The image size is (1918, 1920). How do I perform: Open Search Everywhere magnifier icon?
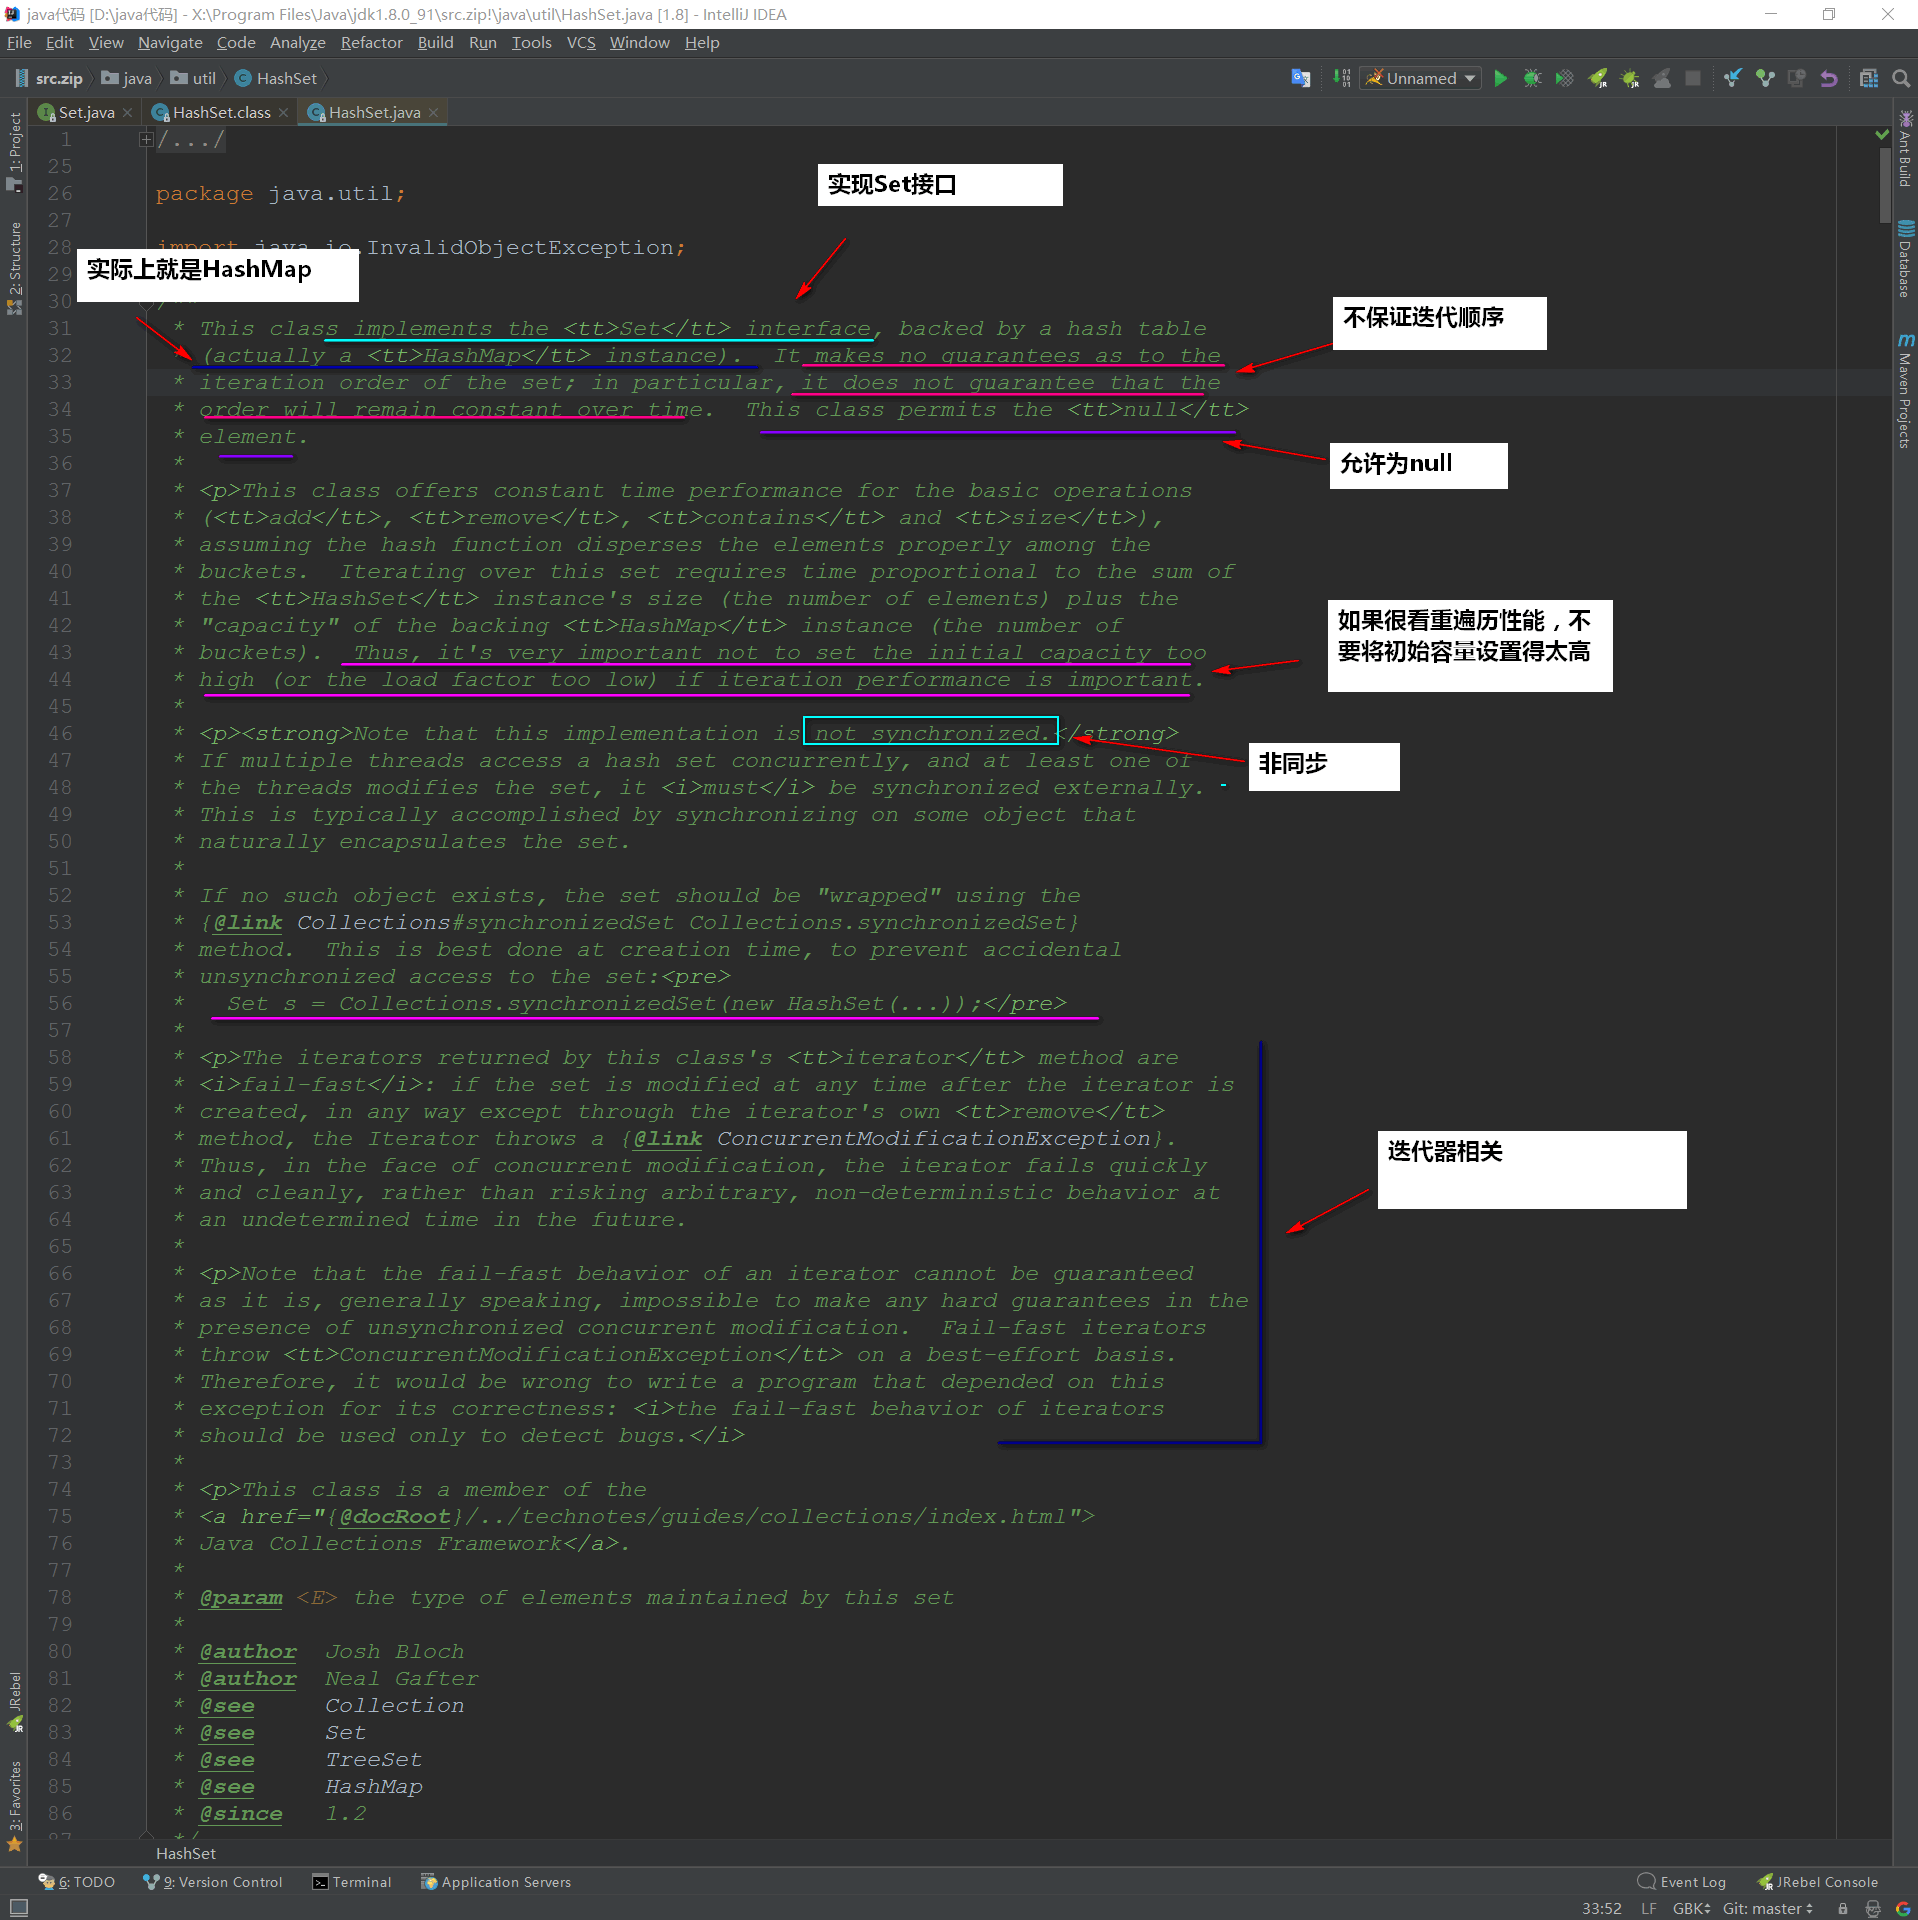(x=1901, y=78)
